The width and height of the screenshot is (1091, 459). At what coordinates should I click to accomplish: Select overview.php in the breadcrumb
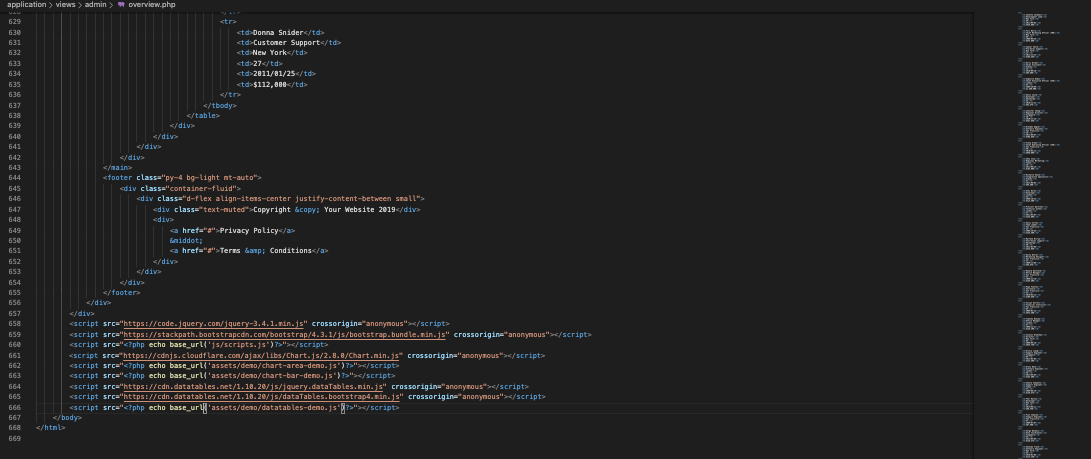tap(152, 4)
